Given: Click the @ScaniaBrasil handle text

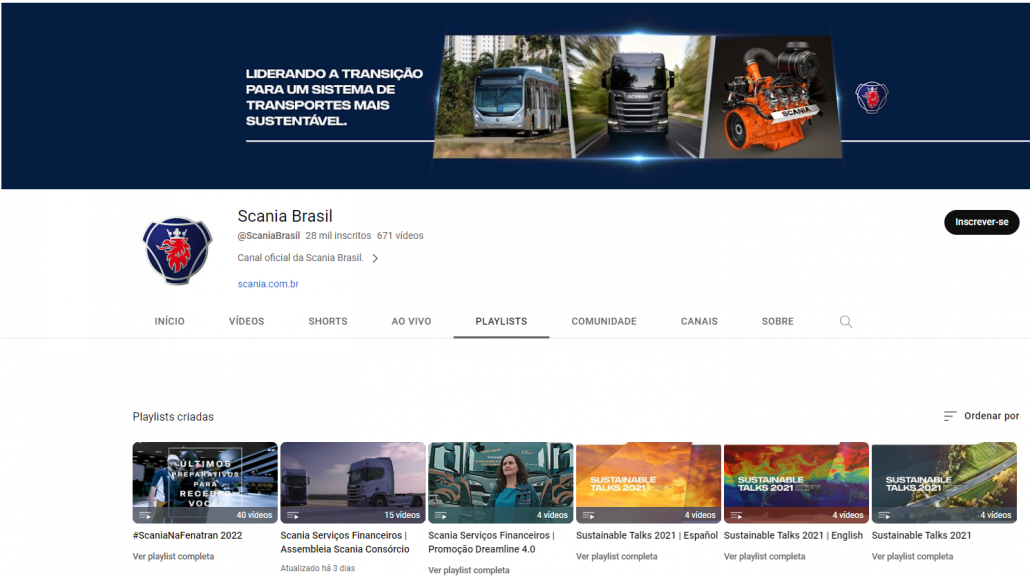Looking at the screenshot, I should [x=269, y=235].
